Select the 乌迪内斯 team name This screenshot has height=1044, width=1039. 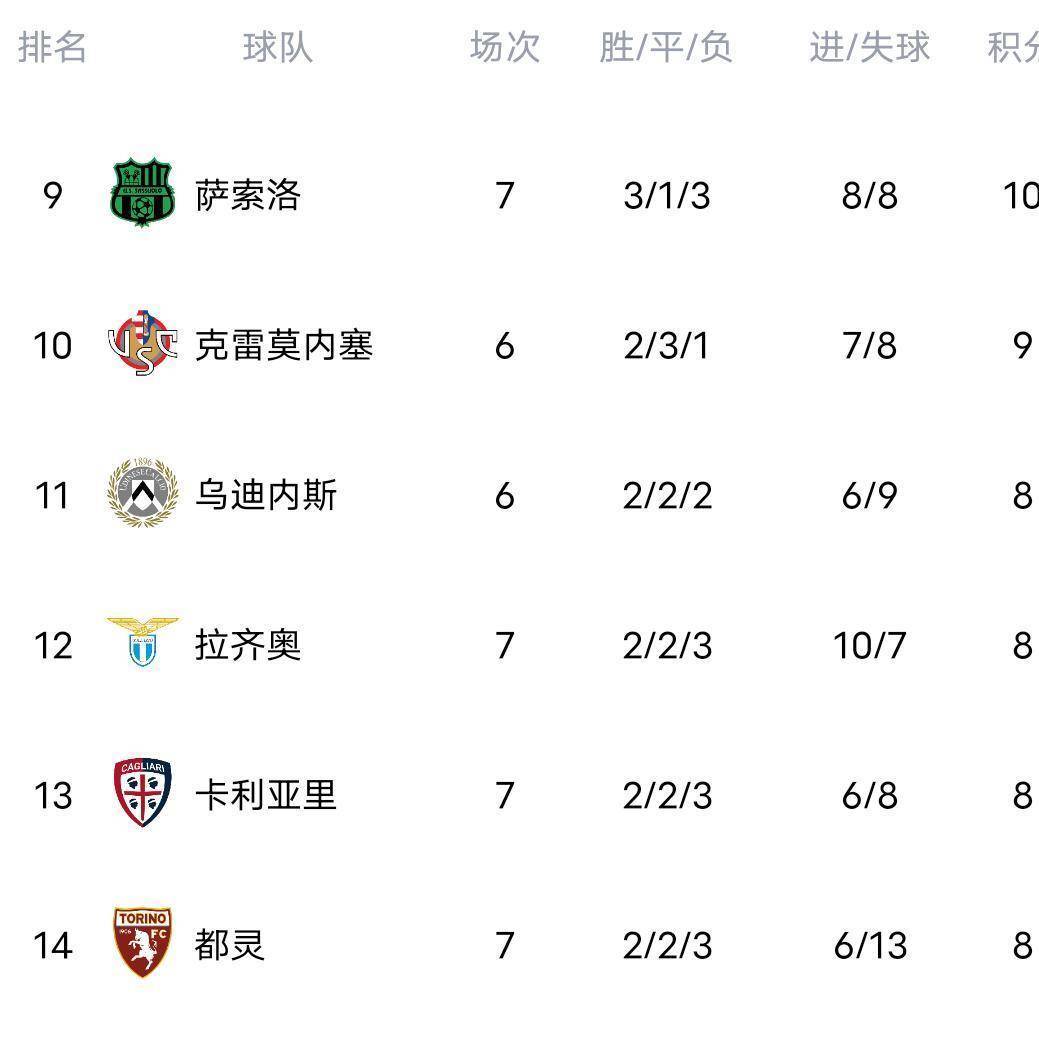point(266,495)
